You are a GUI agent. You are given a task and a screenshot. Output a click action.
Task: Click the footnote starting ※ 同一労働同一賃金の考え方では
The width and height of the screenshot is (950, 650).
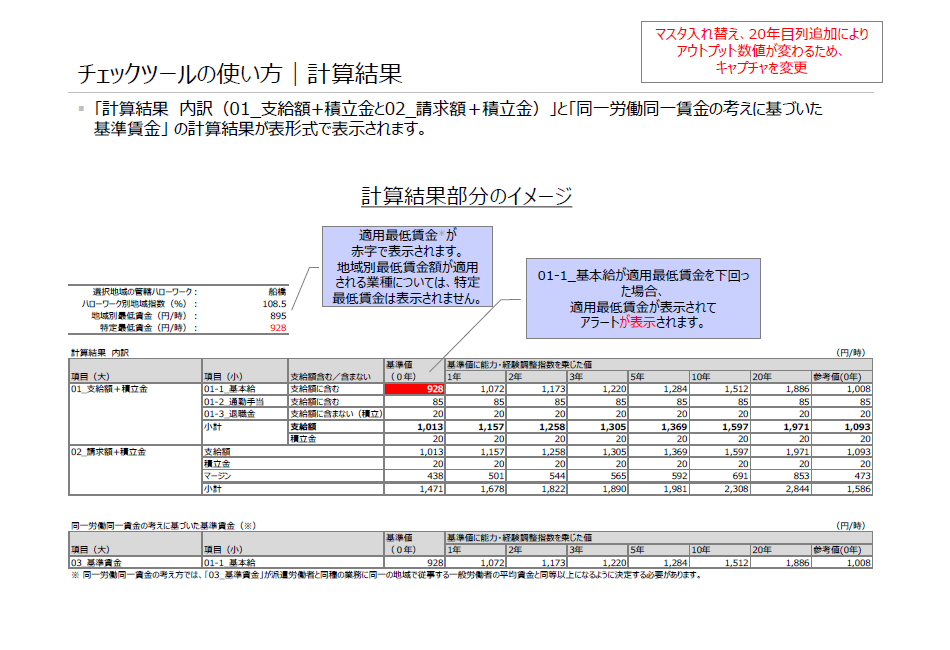[x=387, y=575]
